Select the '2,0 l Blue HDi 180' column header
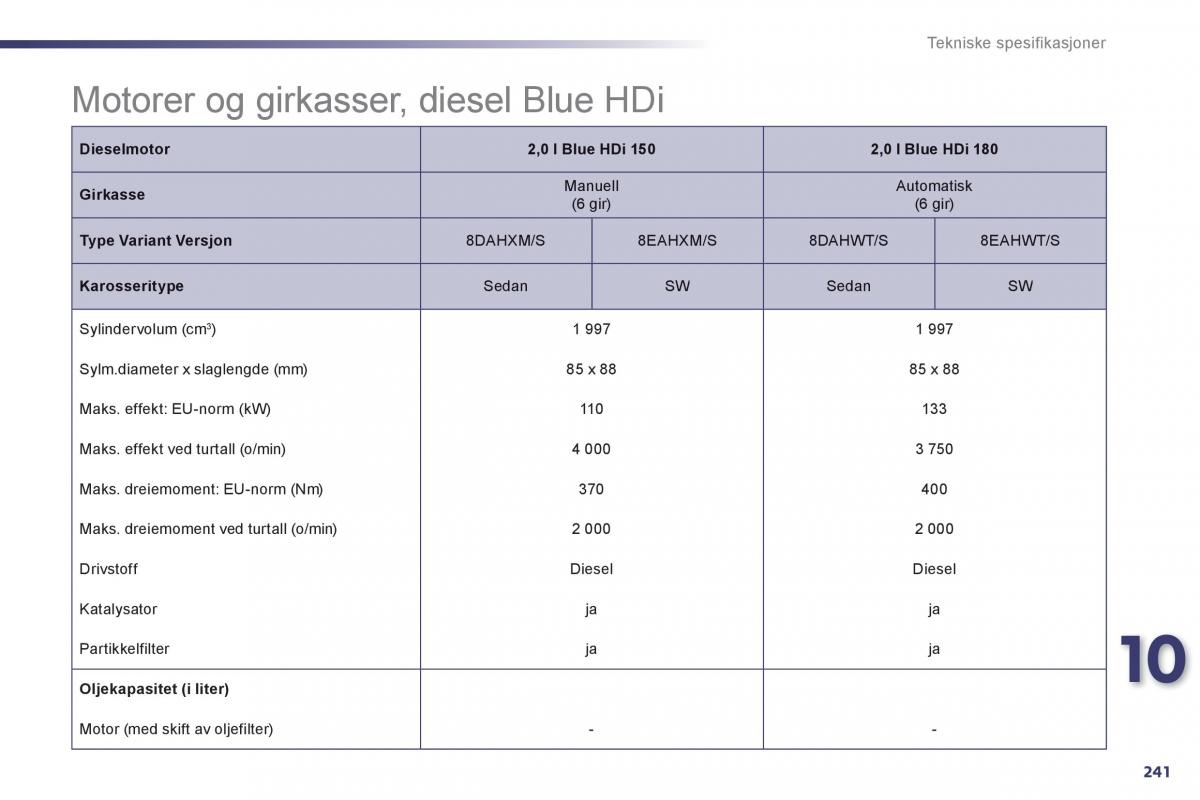1200x800 pixels. click(934, 149)
